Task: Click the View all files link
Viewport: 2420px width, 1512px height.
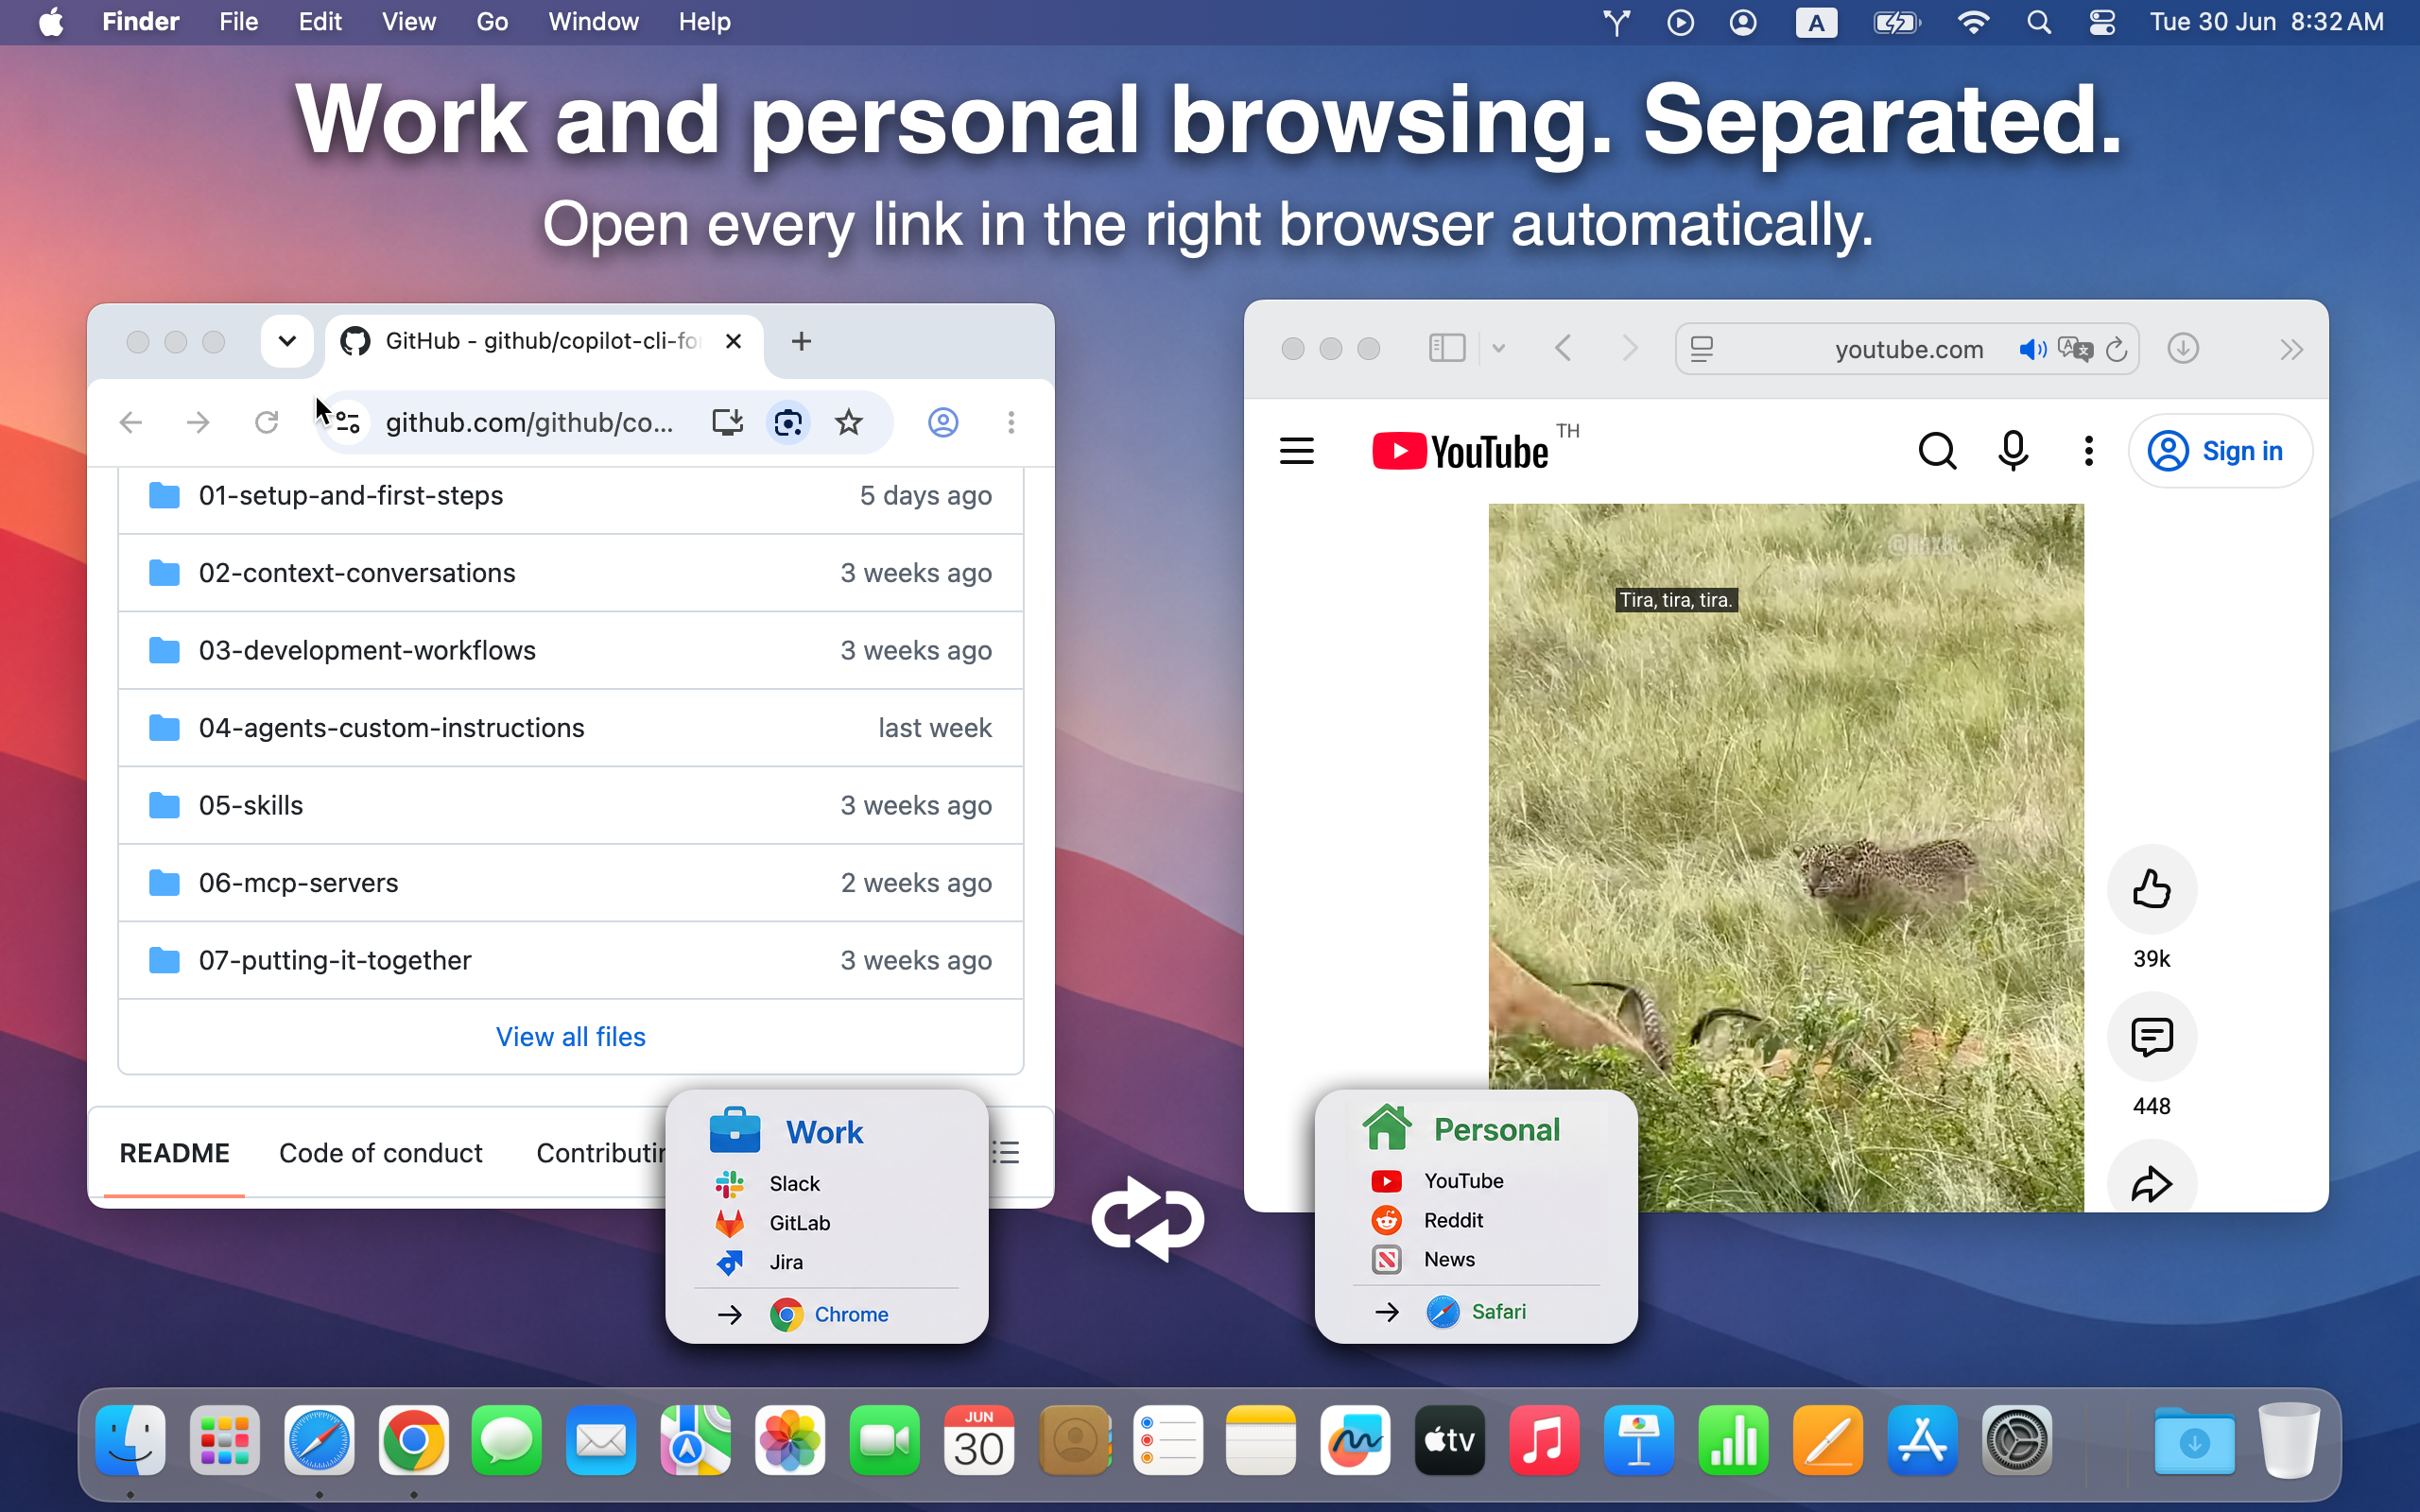Action: click(x=570, y=1037)
